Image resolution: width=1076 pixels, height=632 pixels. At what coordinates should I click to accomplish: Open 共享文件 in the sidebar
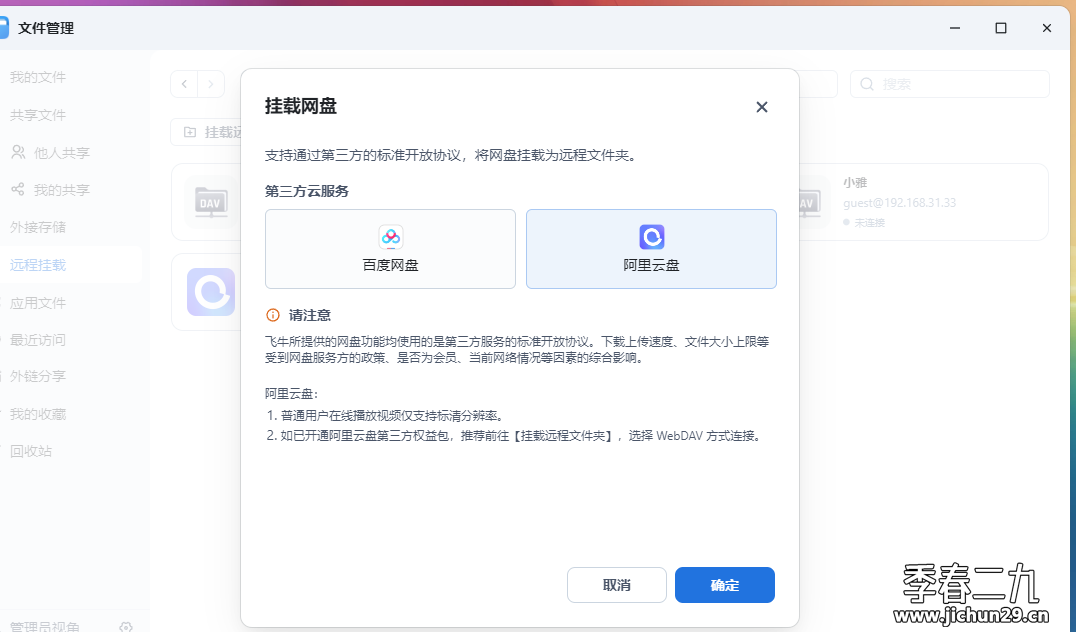tap(38, 115)
